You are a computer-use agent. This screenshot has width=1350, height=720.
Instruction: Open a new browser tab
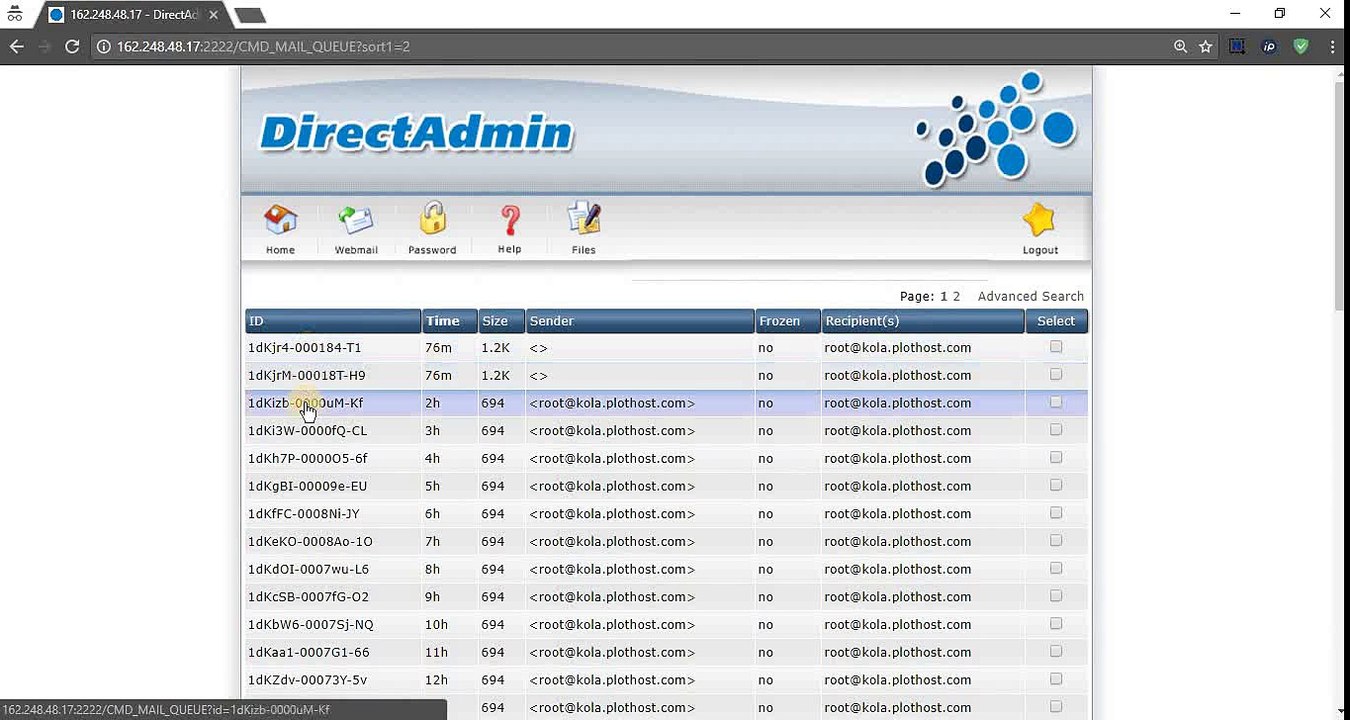(x=249, y=15)
